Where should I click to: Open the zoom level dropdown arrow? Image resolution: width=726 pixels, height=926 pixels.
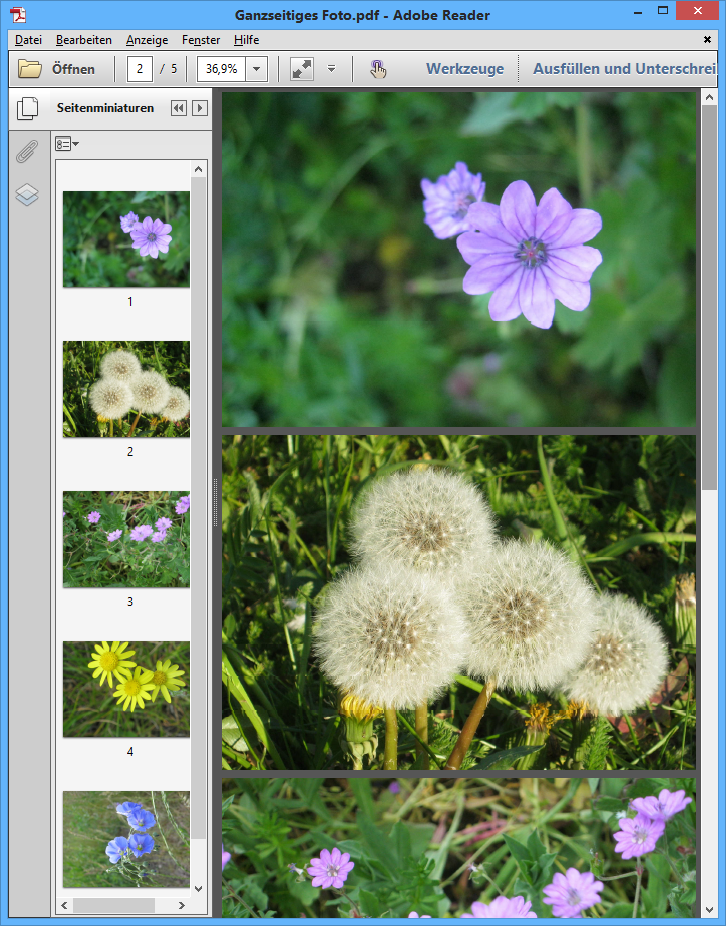(256, 69)
